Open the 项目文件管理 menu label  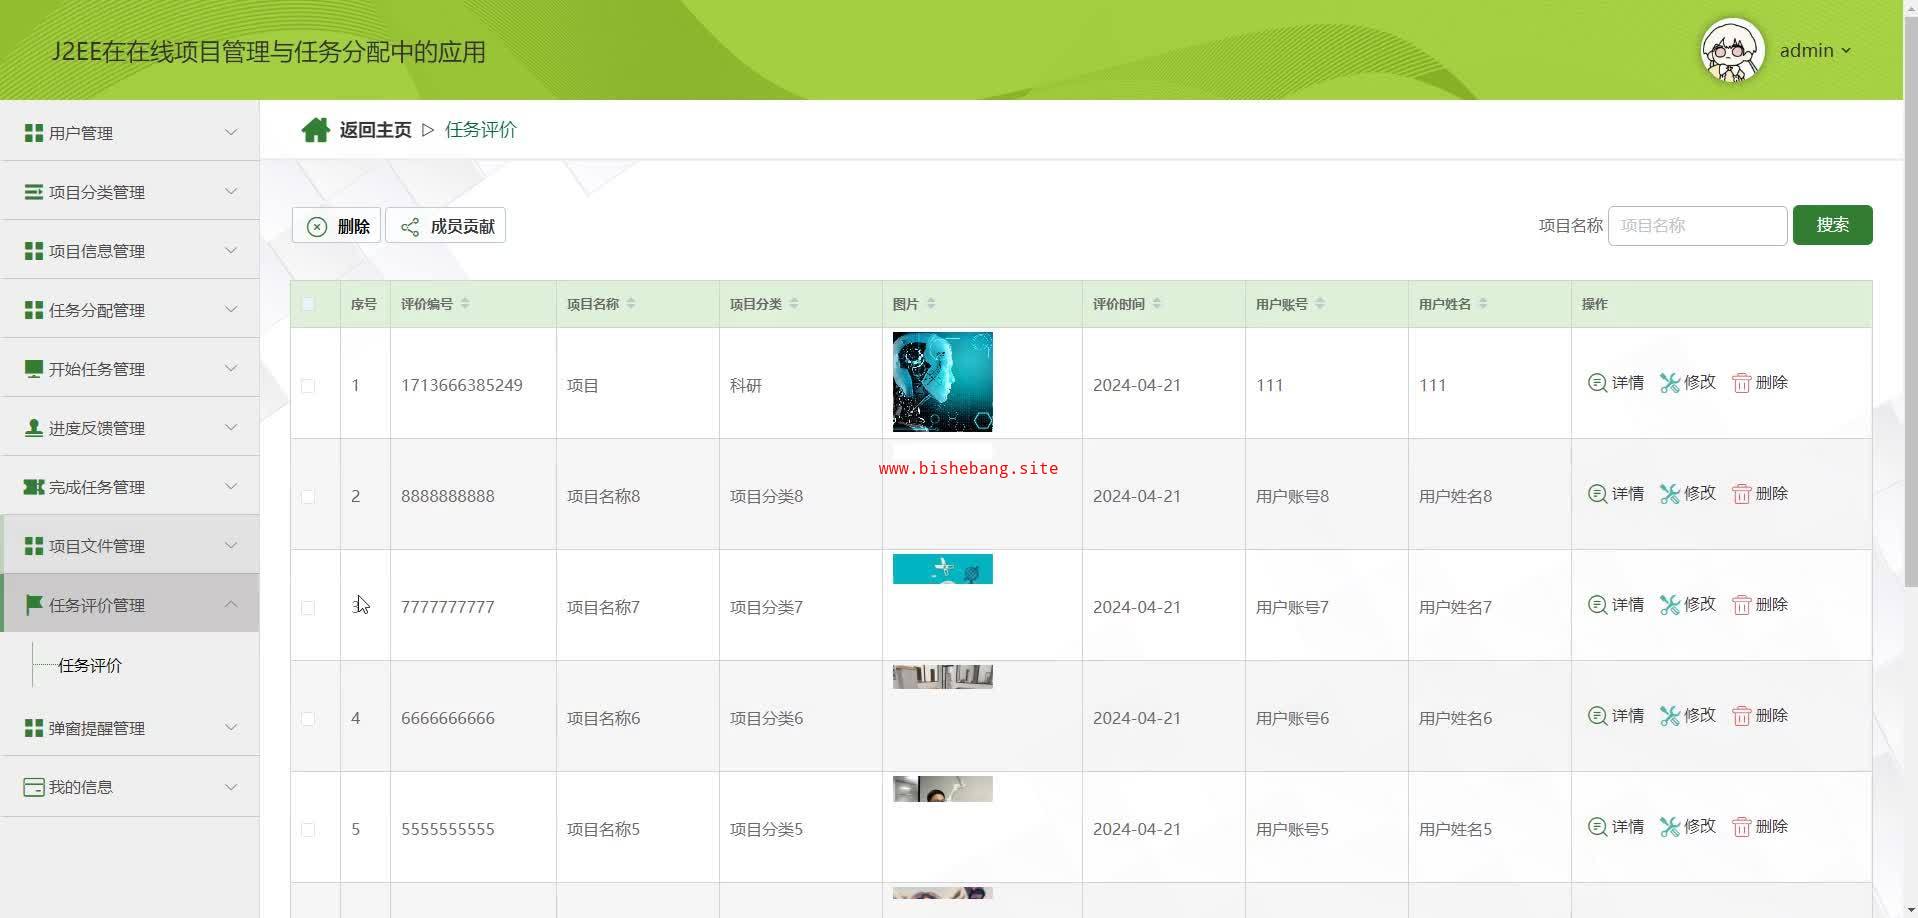coord(97,546)
